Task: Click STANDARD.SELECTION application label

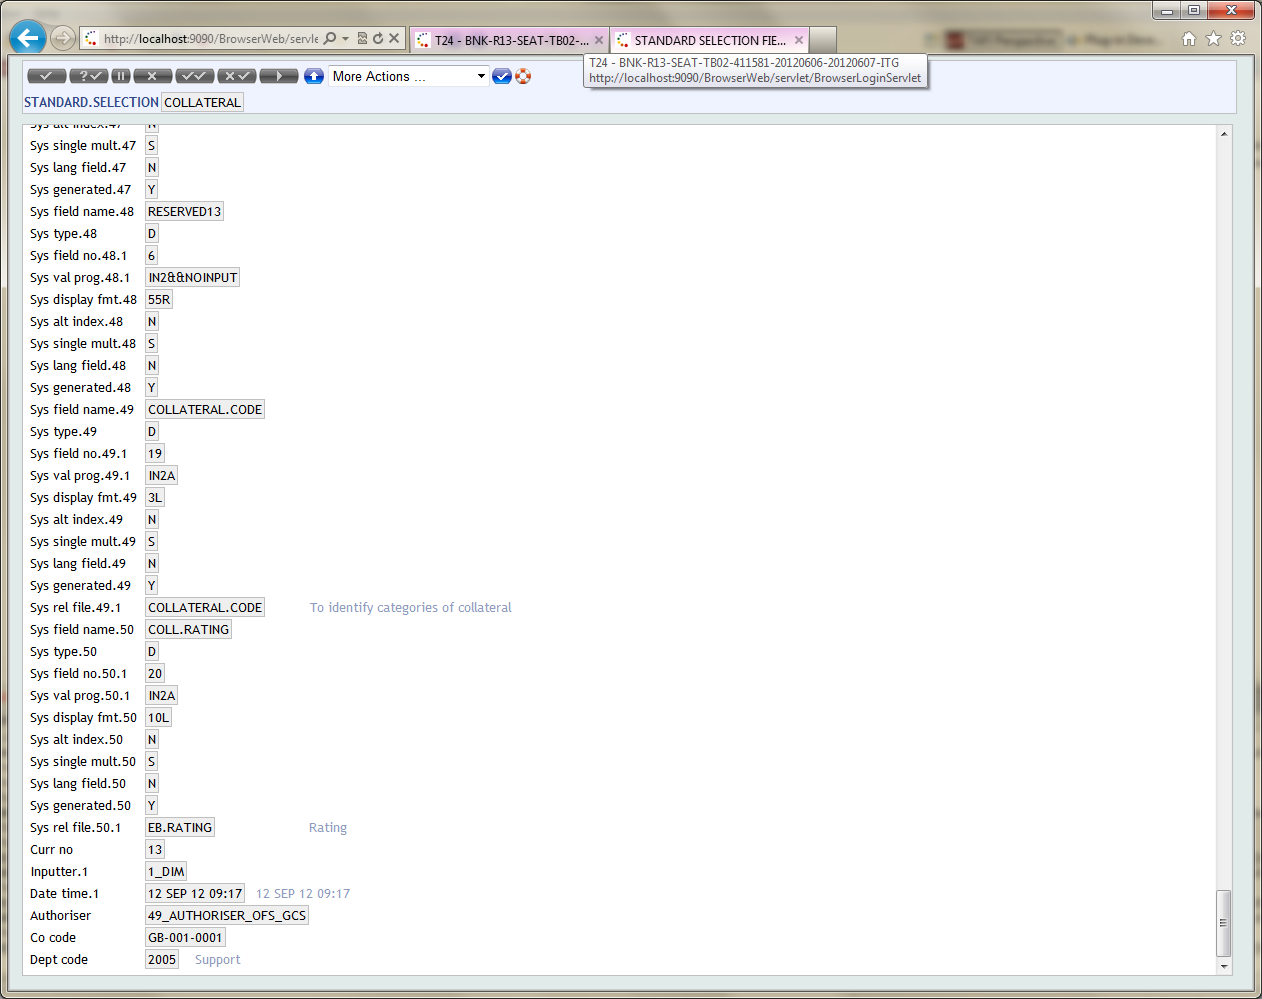Action: (91, 102)
